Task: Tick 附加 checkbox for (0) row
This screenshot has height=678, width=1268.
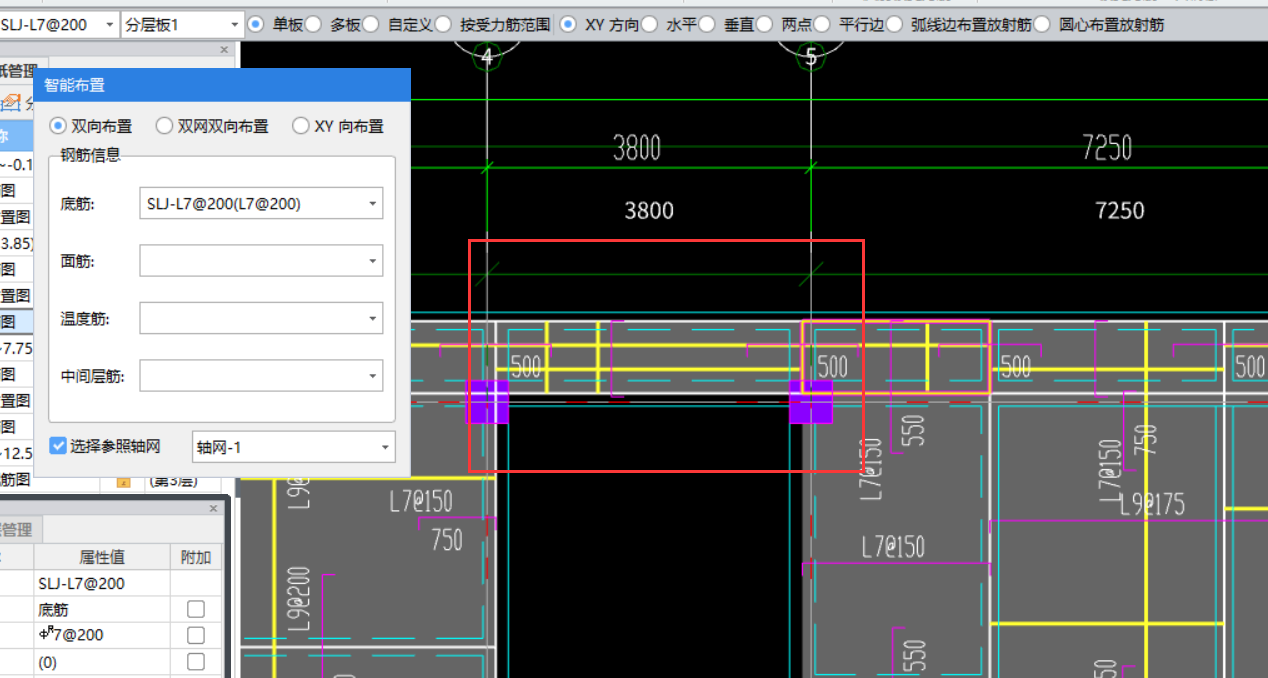Action: point(196,661)
